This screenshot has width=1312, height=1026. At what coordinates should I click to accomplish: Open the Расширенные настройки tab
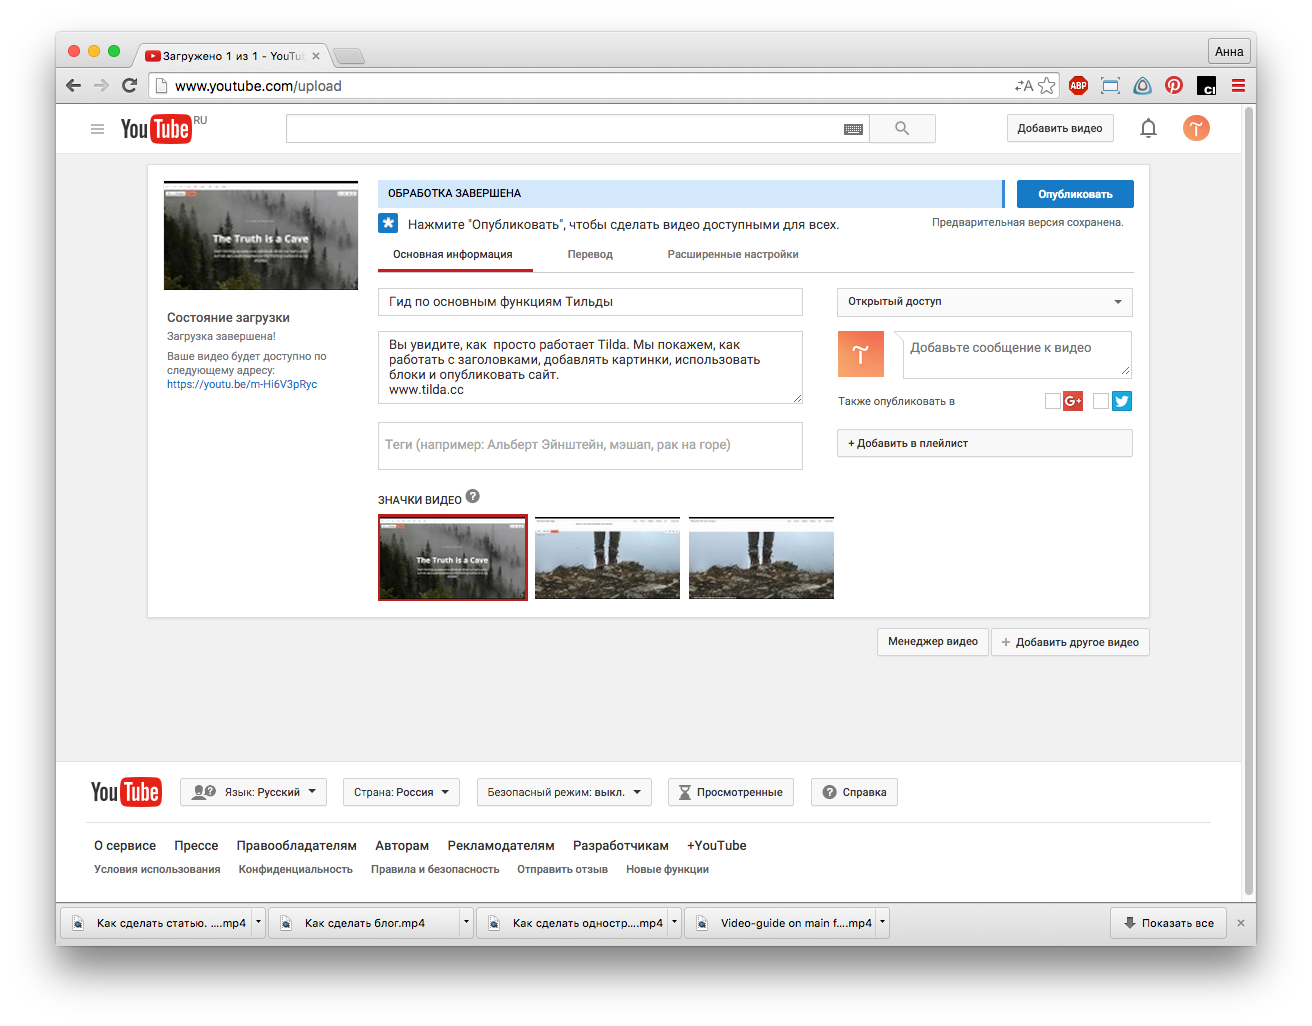[x=733, y=255]
